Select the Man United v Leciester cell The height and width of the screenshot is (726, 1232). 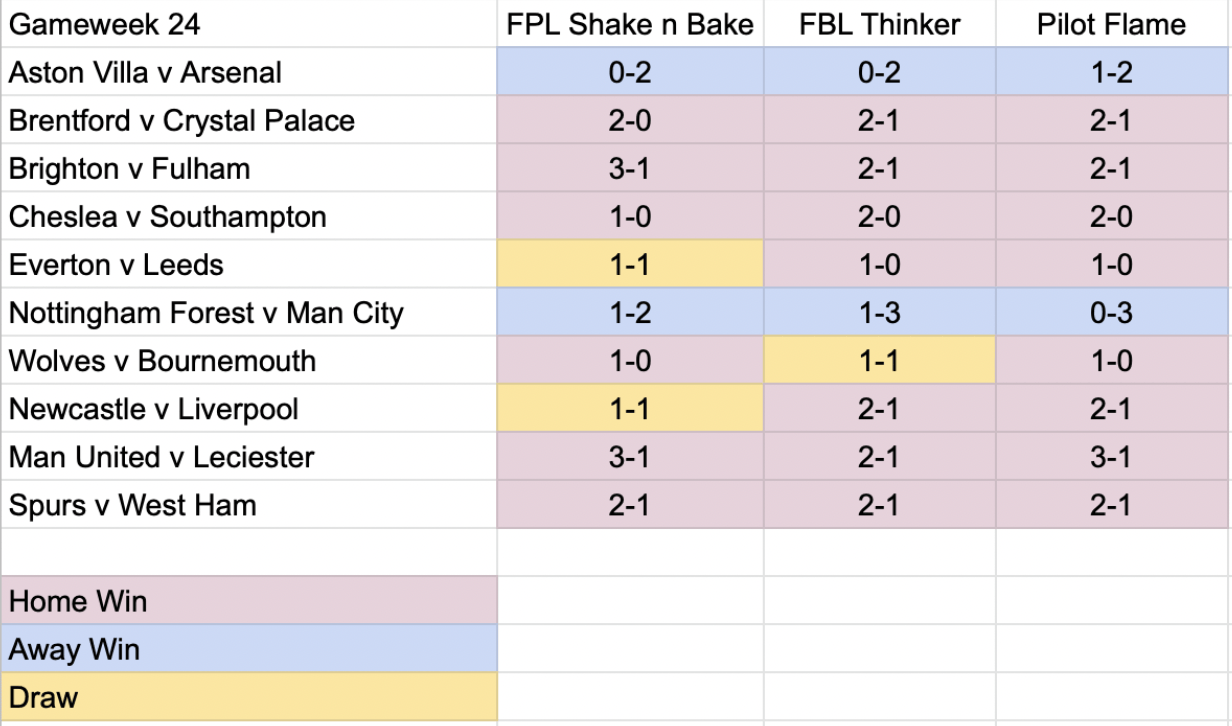pyautogui.click(x=249, y=456)
